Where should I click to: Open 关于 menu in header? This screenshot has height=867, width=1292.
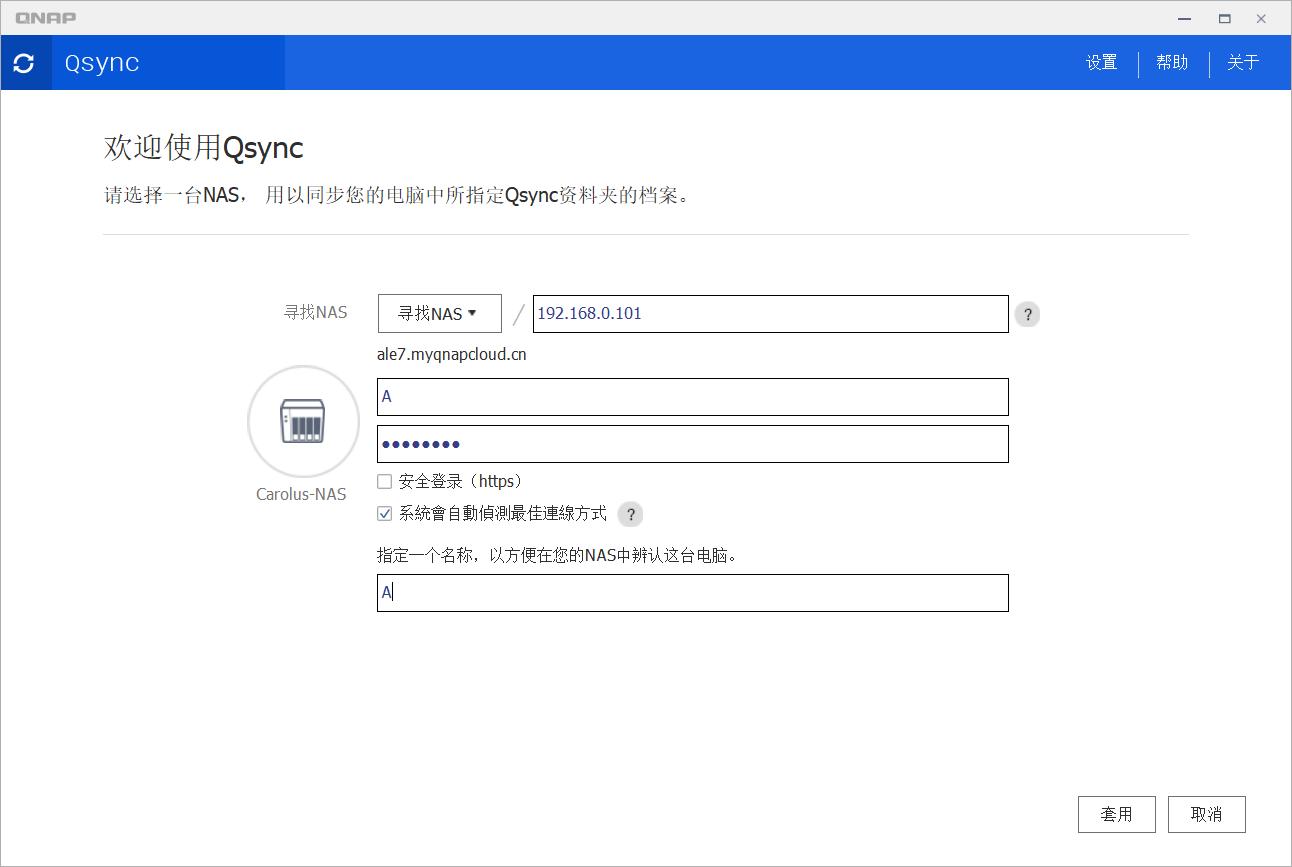pos(1243,62)
